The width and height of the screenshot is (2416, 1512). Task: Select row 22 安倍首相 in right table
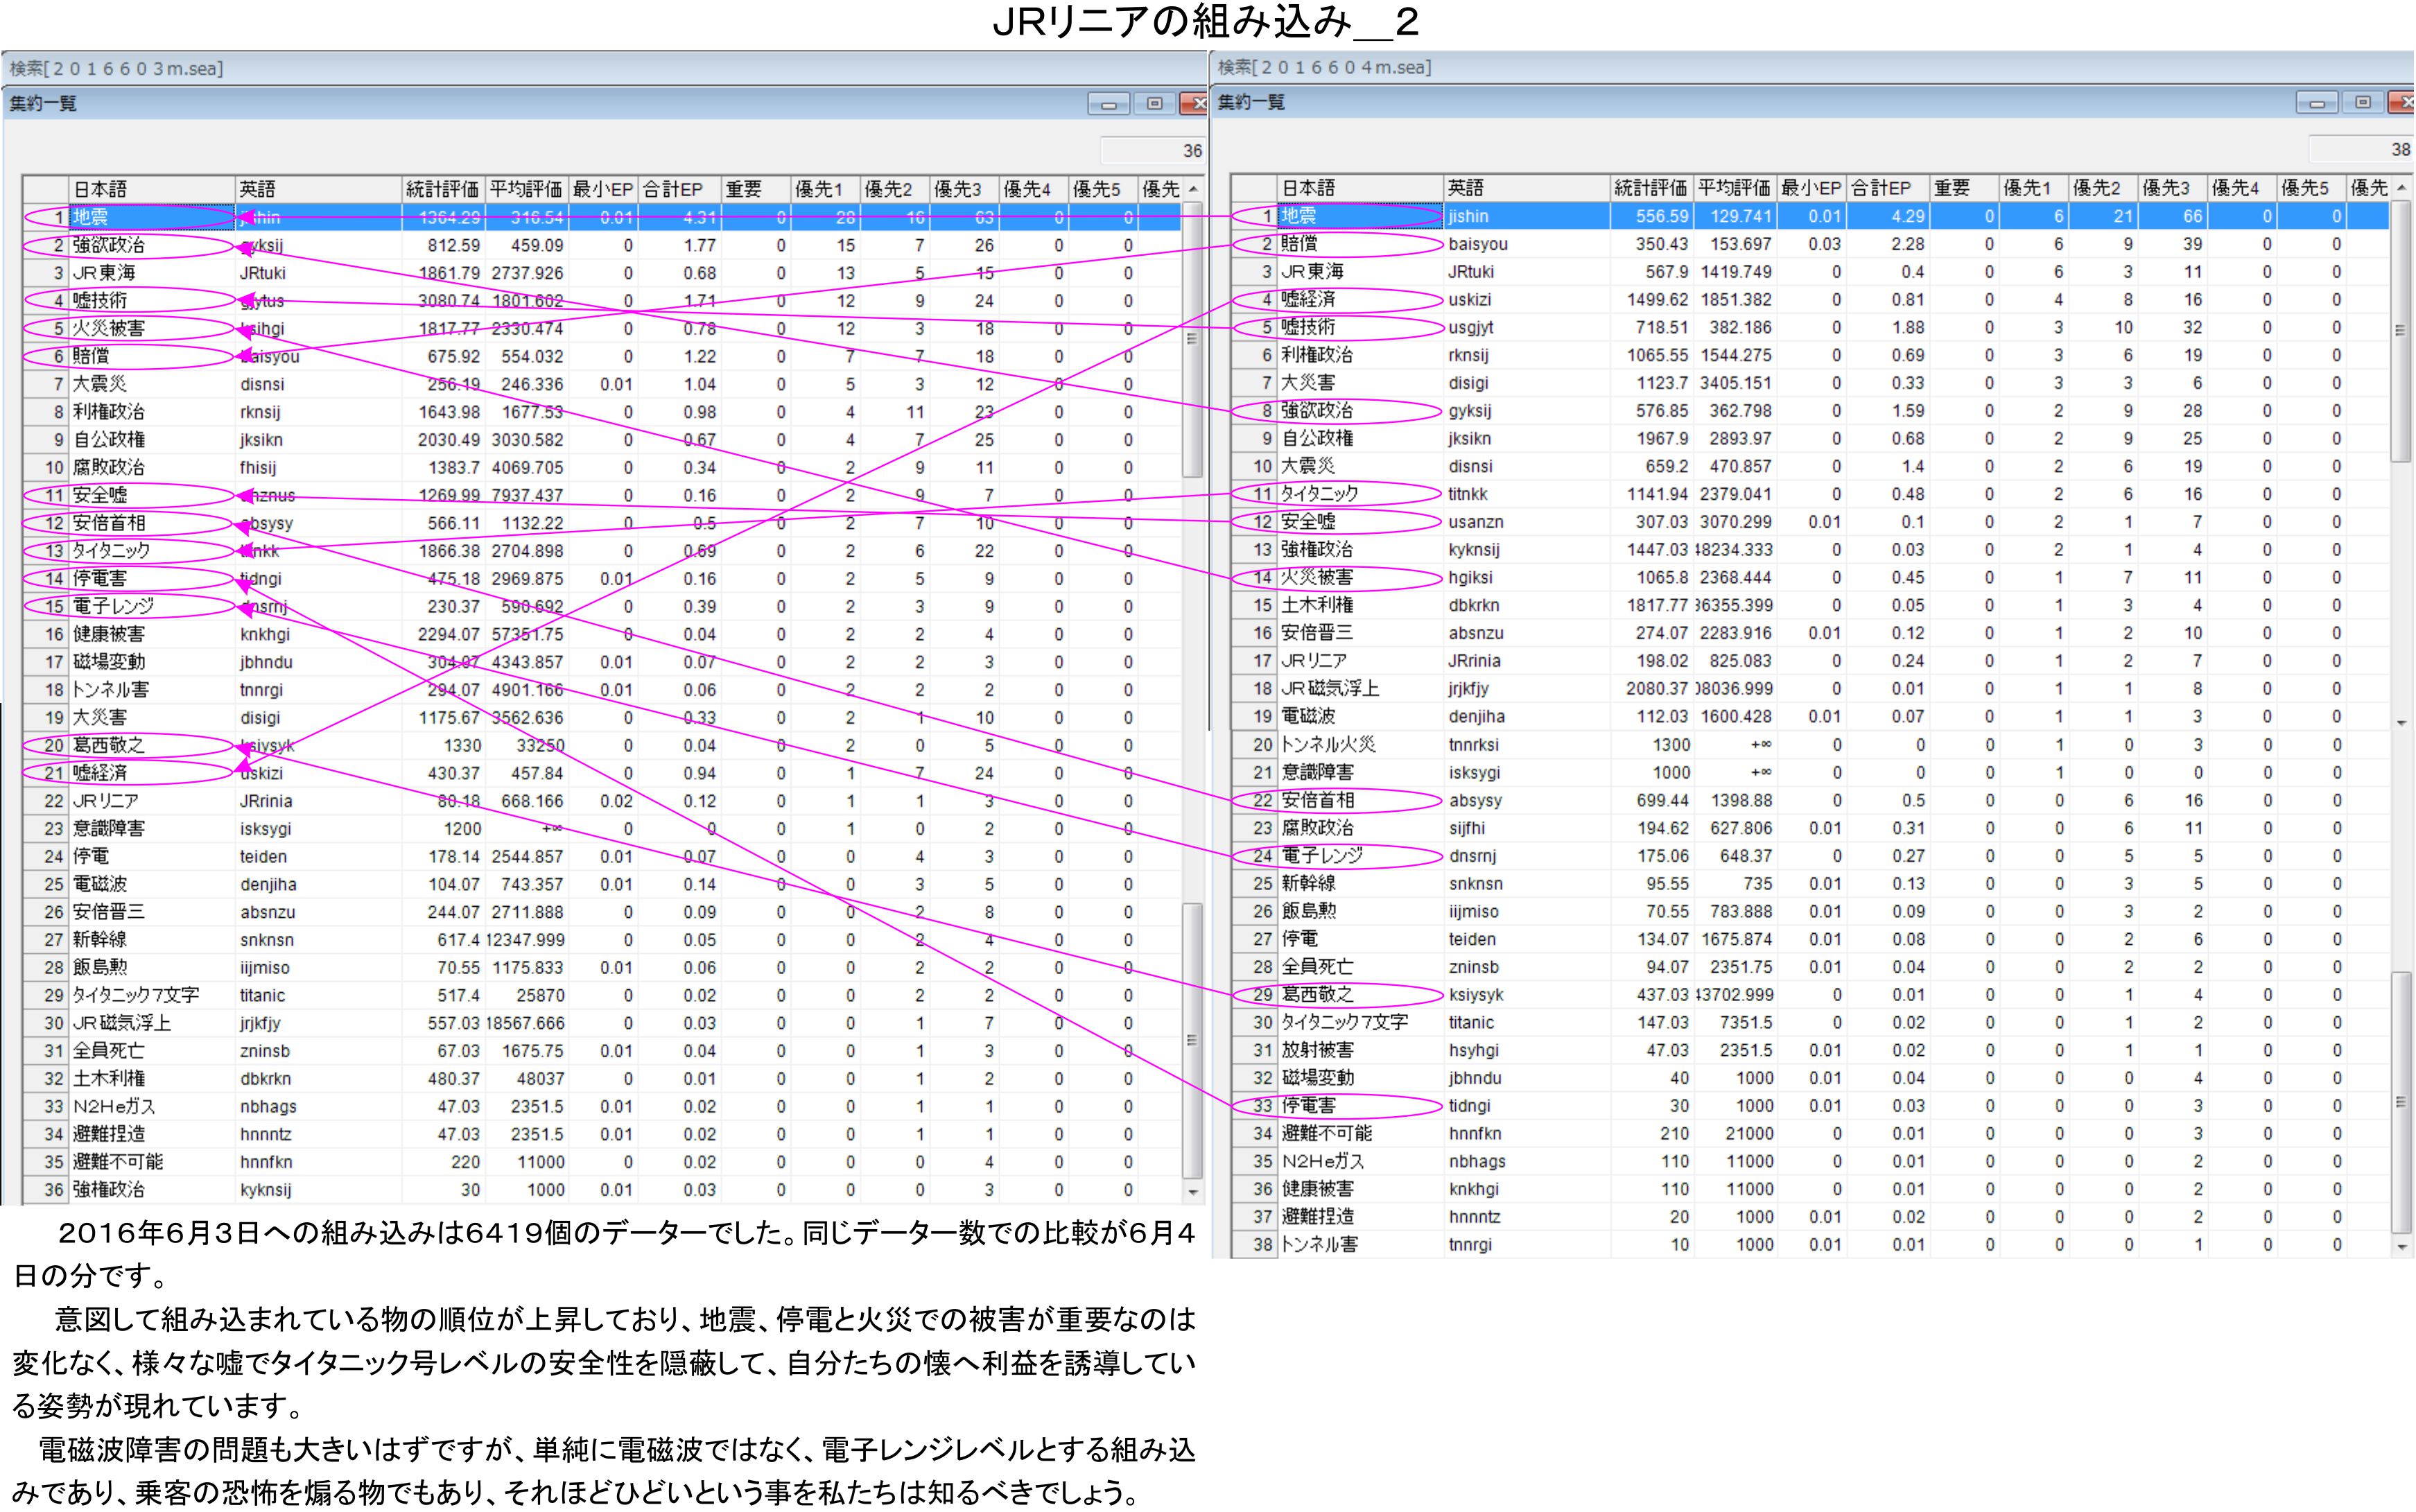1318,800
